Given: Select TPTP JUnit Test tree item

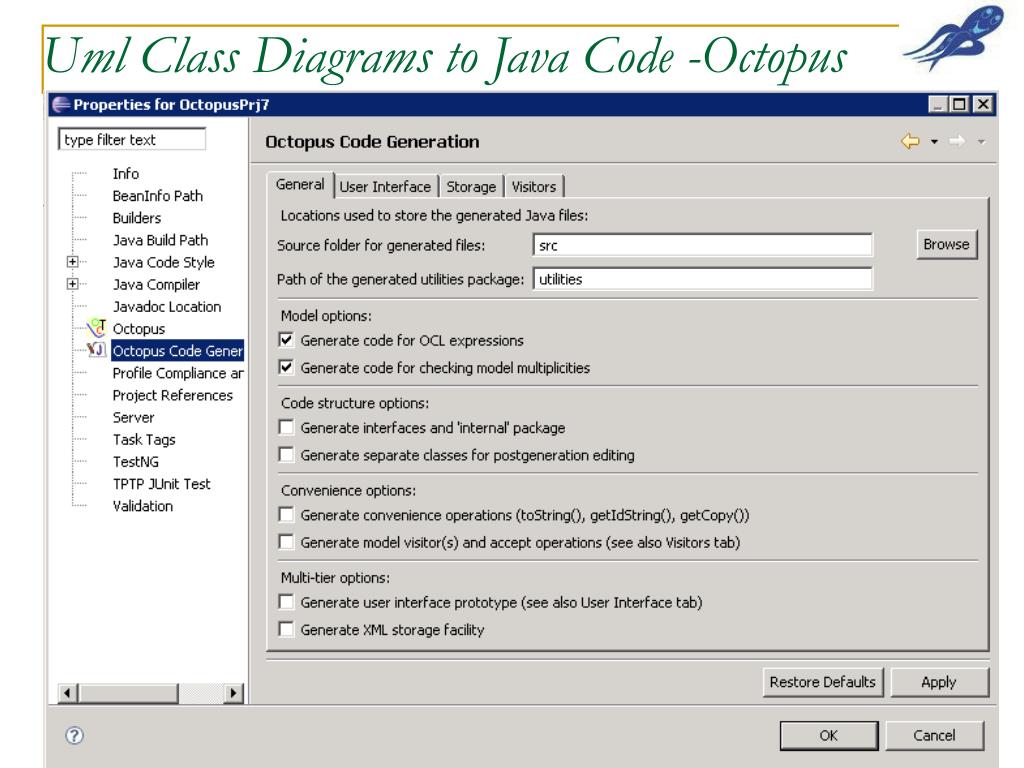Looking at the screenshot, I should [161, 485].
